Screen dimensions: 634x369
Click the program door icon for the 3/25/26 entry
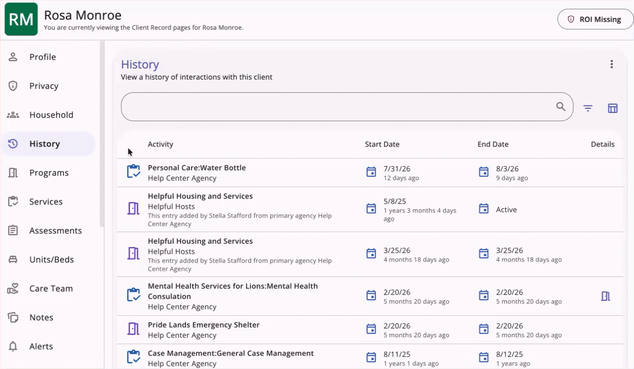point(133,253)
